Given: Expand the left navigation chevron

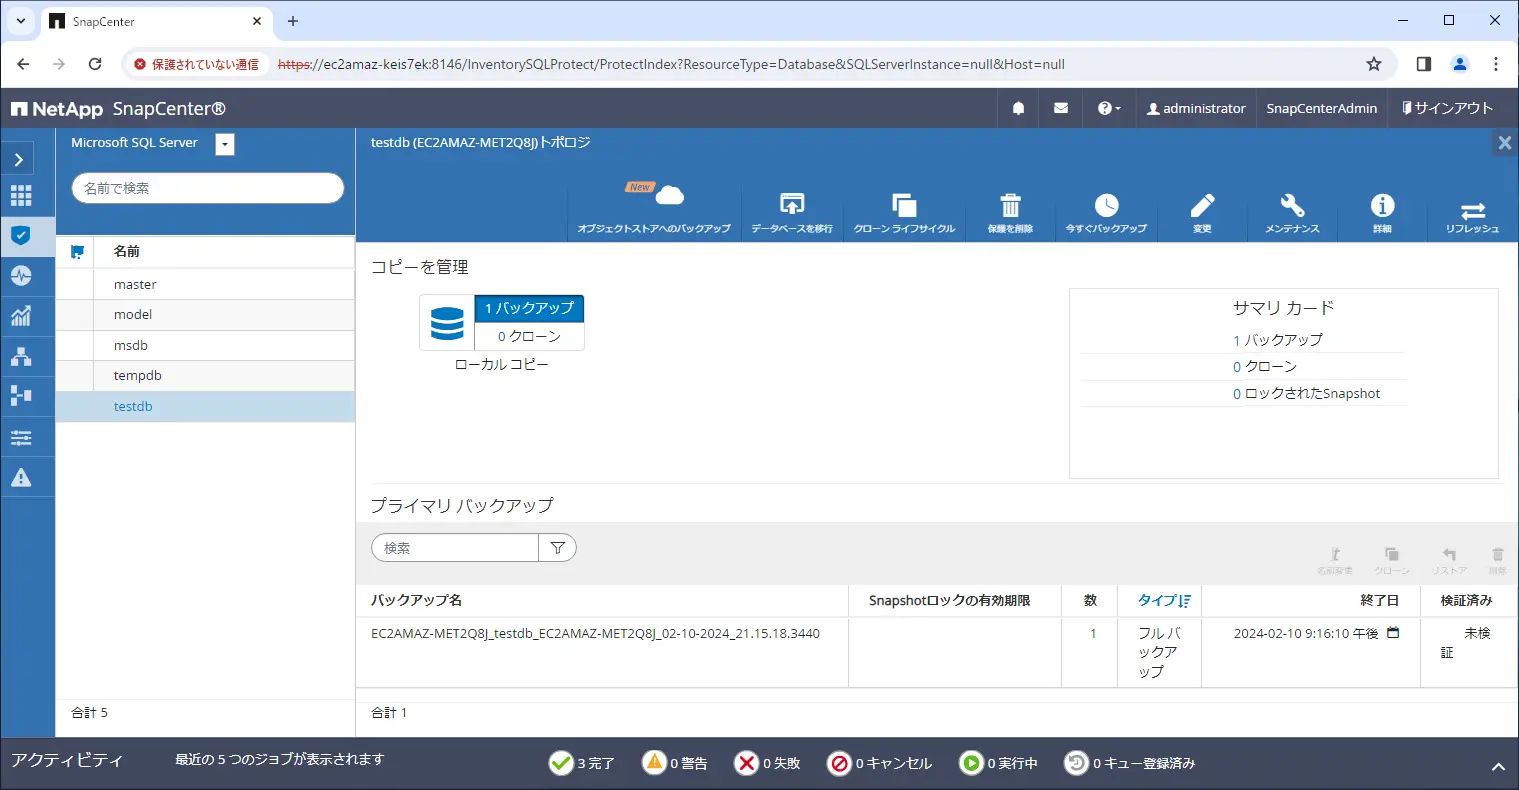Looking at the screenshot, I should tap(19, 159).
